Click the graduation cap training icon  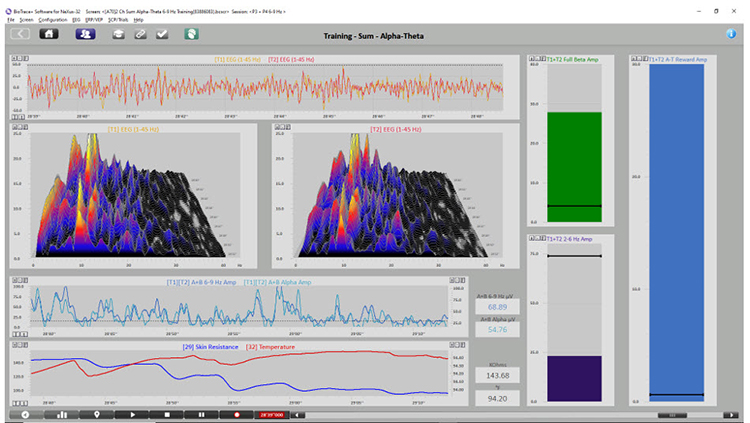(118, 33)
